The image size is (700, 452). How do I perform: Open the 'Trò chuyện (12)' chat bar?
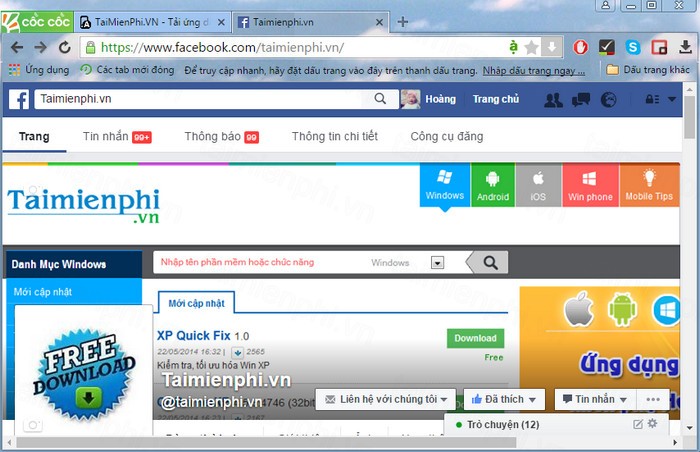503,424
